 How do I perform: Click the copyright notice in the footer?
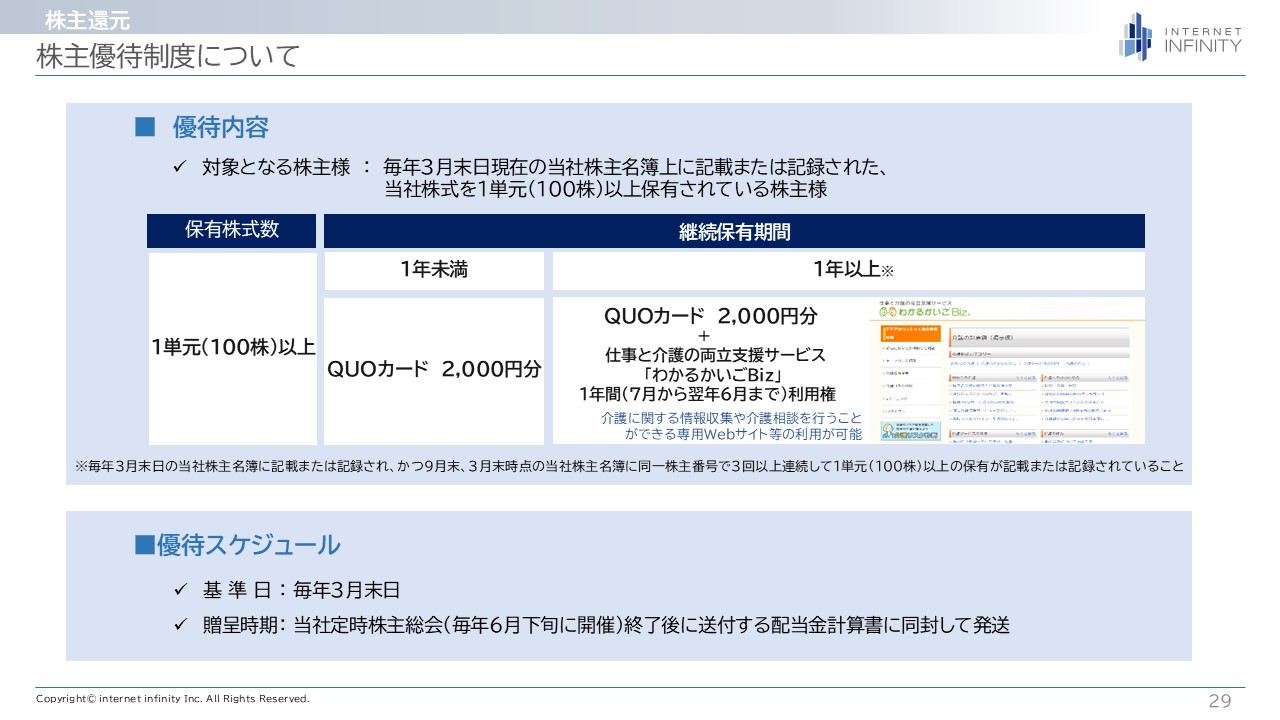click(x=173, y=699)
